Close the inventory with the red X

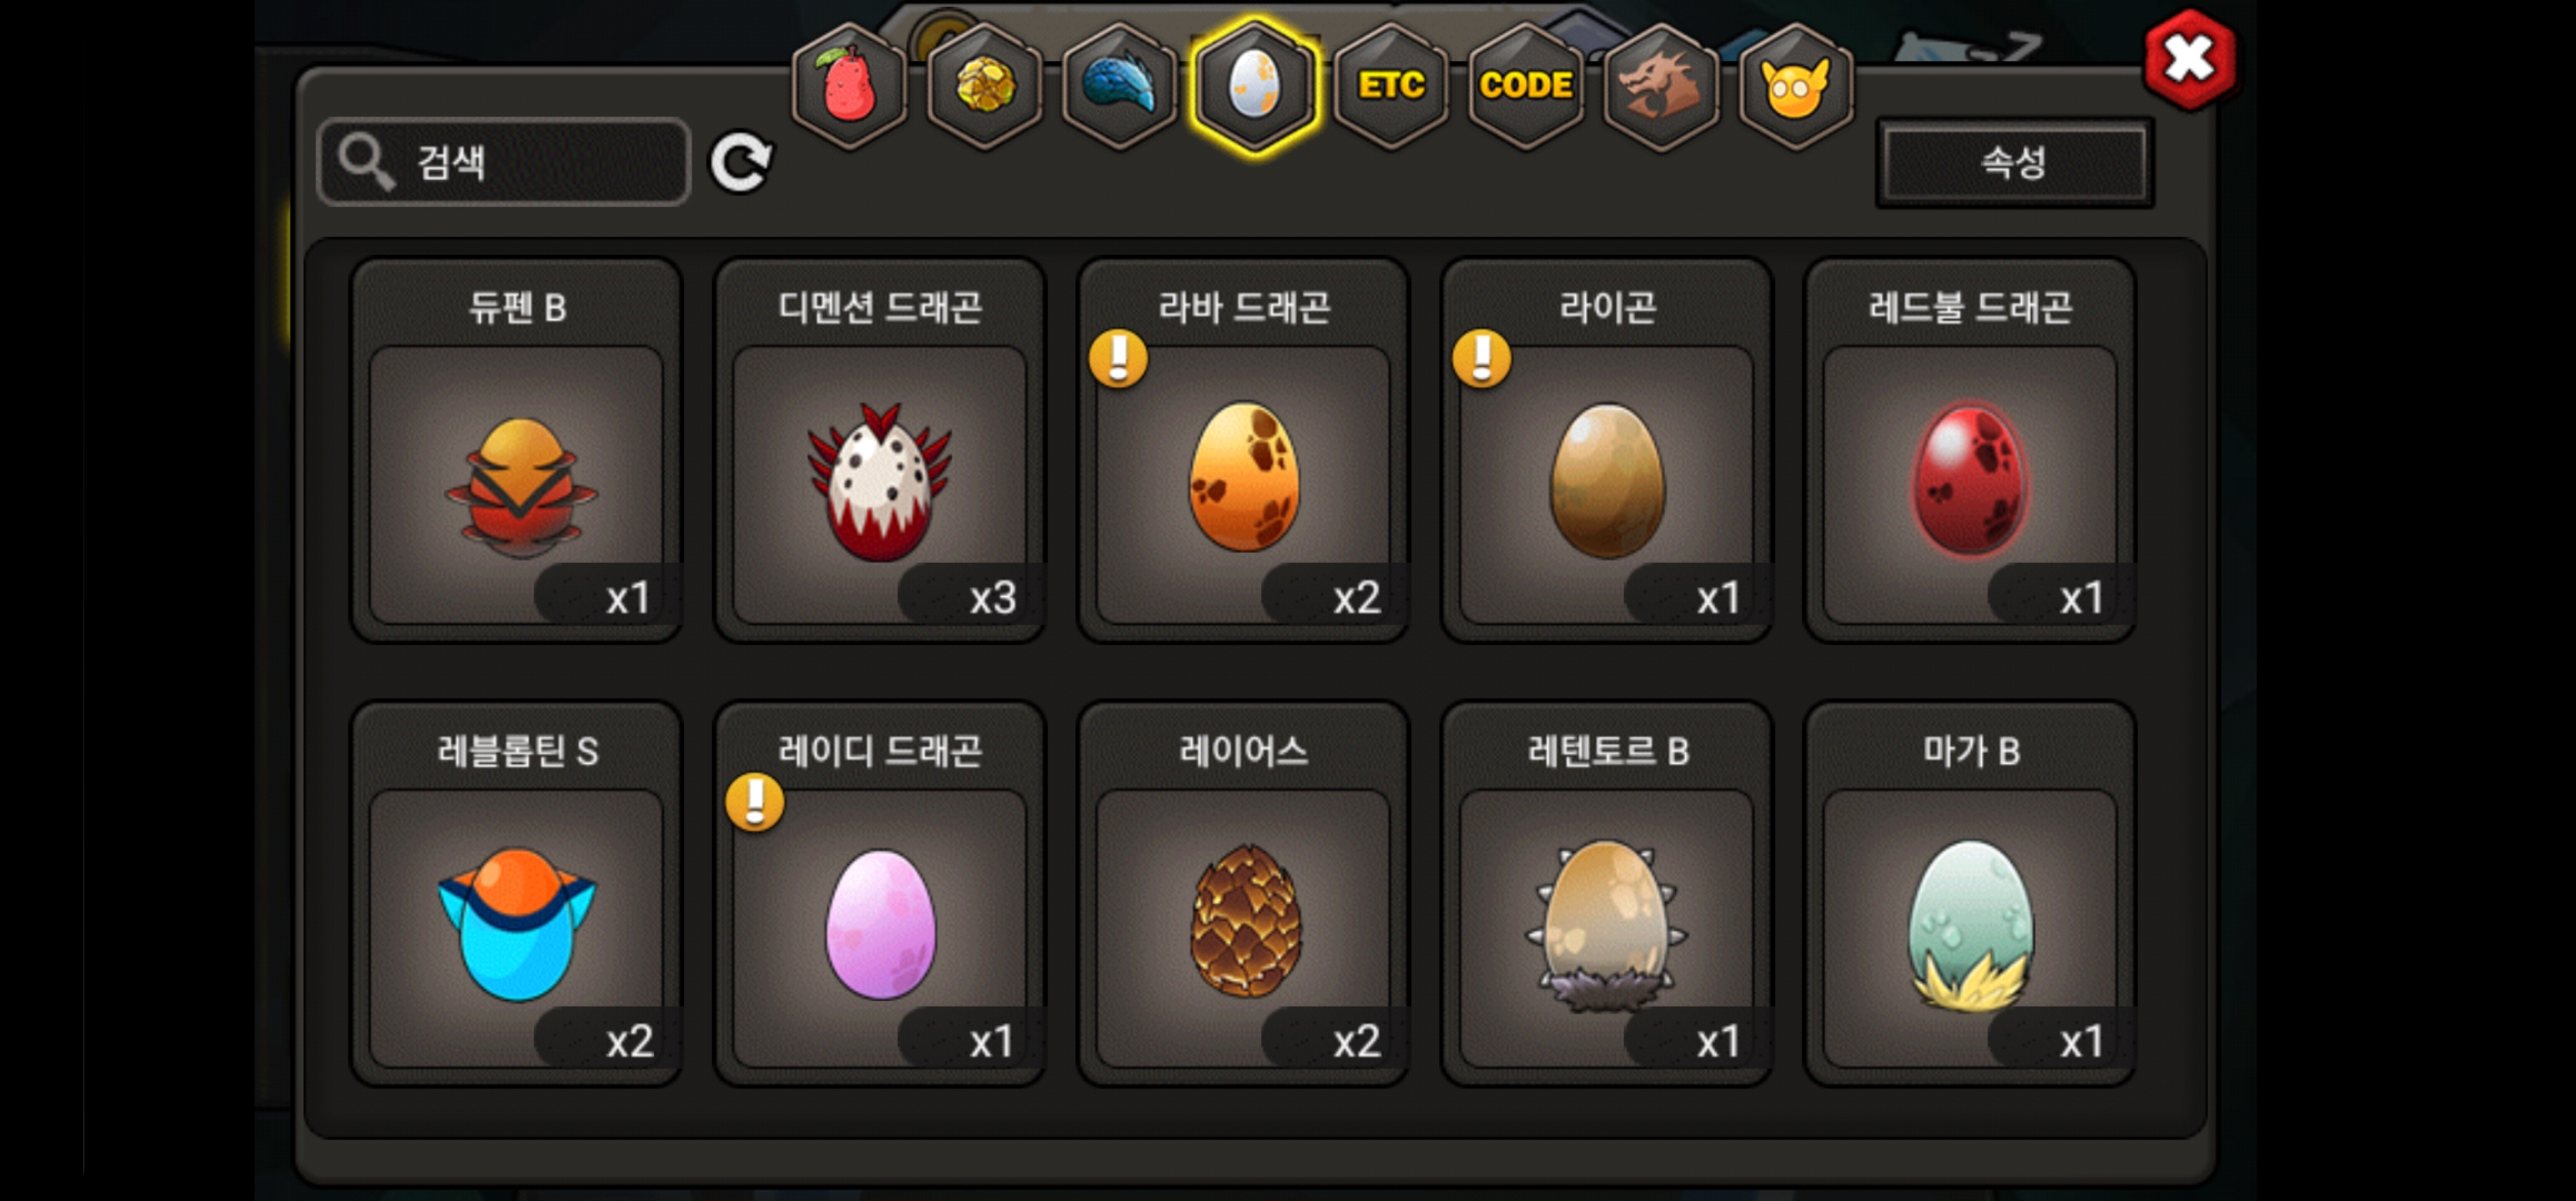click(x=2189, y=59)
